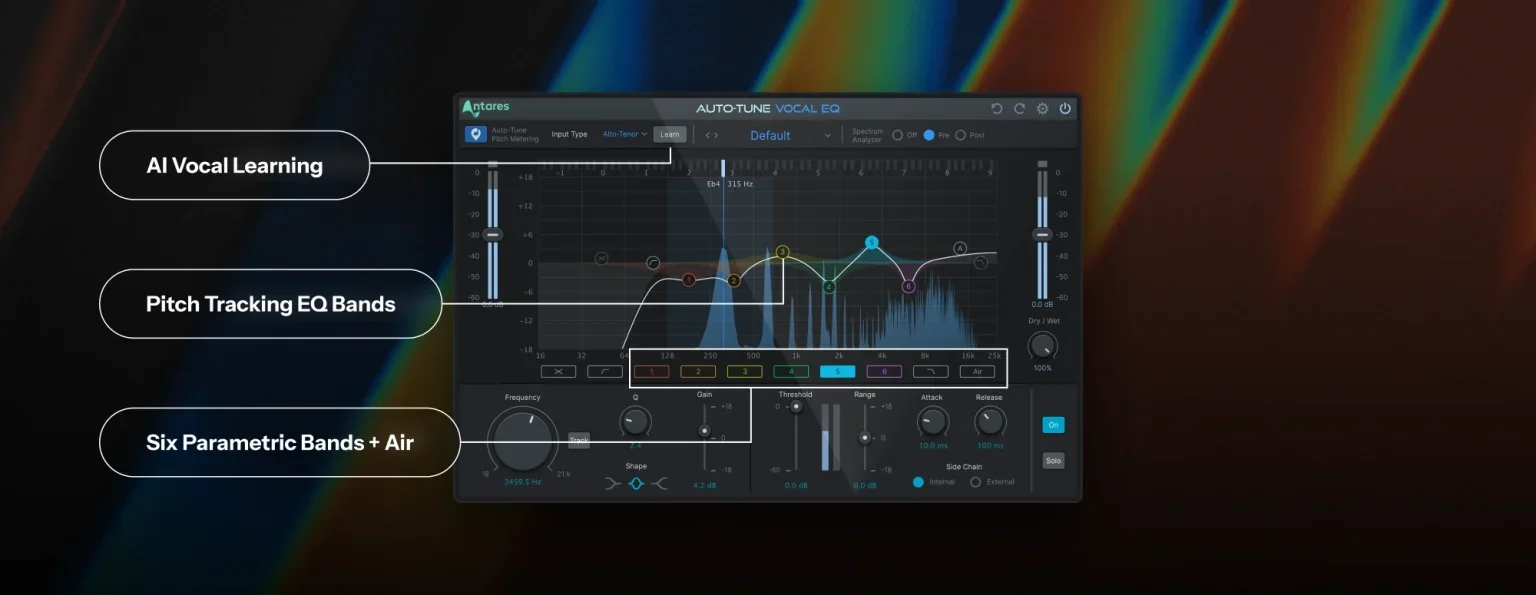
Task: Select band node 6 on EQ graph
Action: point(908,286)
